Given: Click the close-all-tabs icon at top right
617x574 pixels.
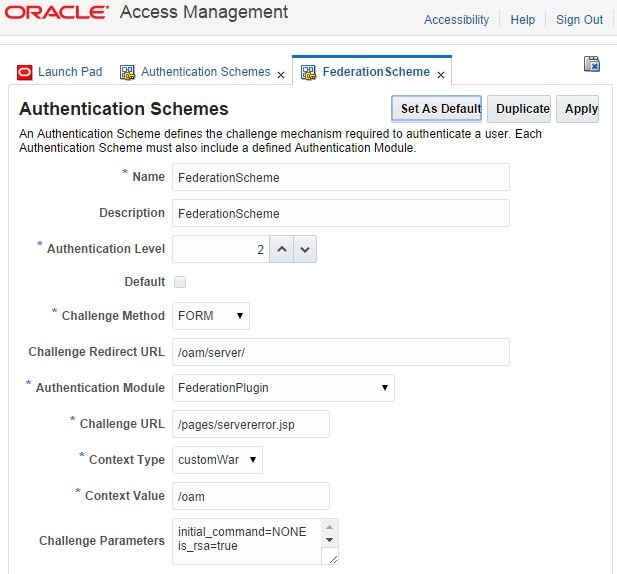Looking at the screenshot, I should tap(591, 64).
